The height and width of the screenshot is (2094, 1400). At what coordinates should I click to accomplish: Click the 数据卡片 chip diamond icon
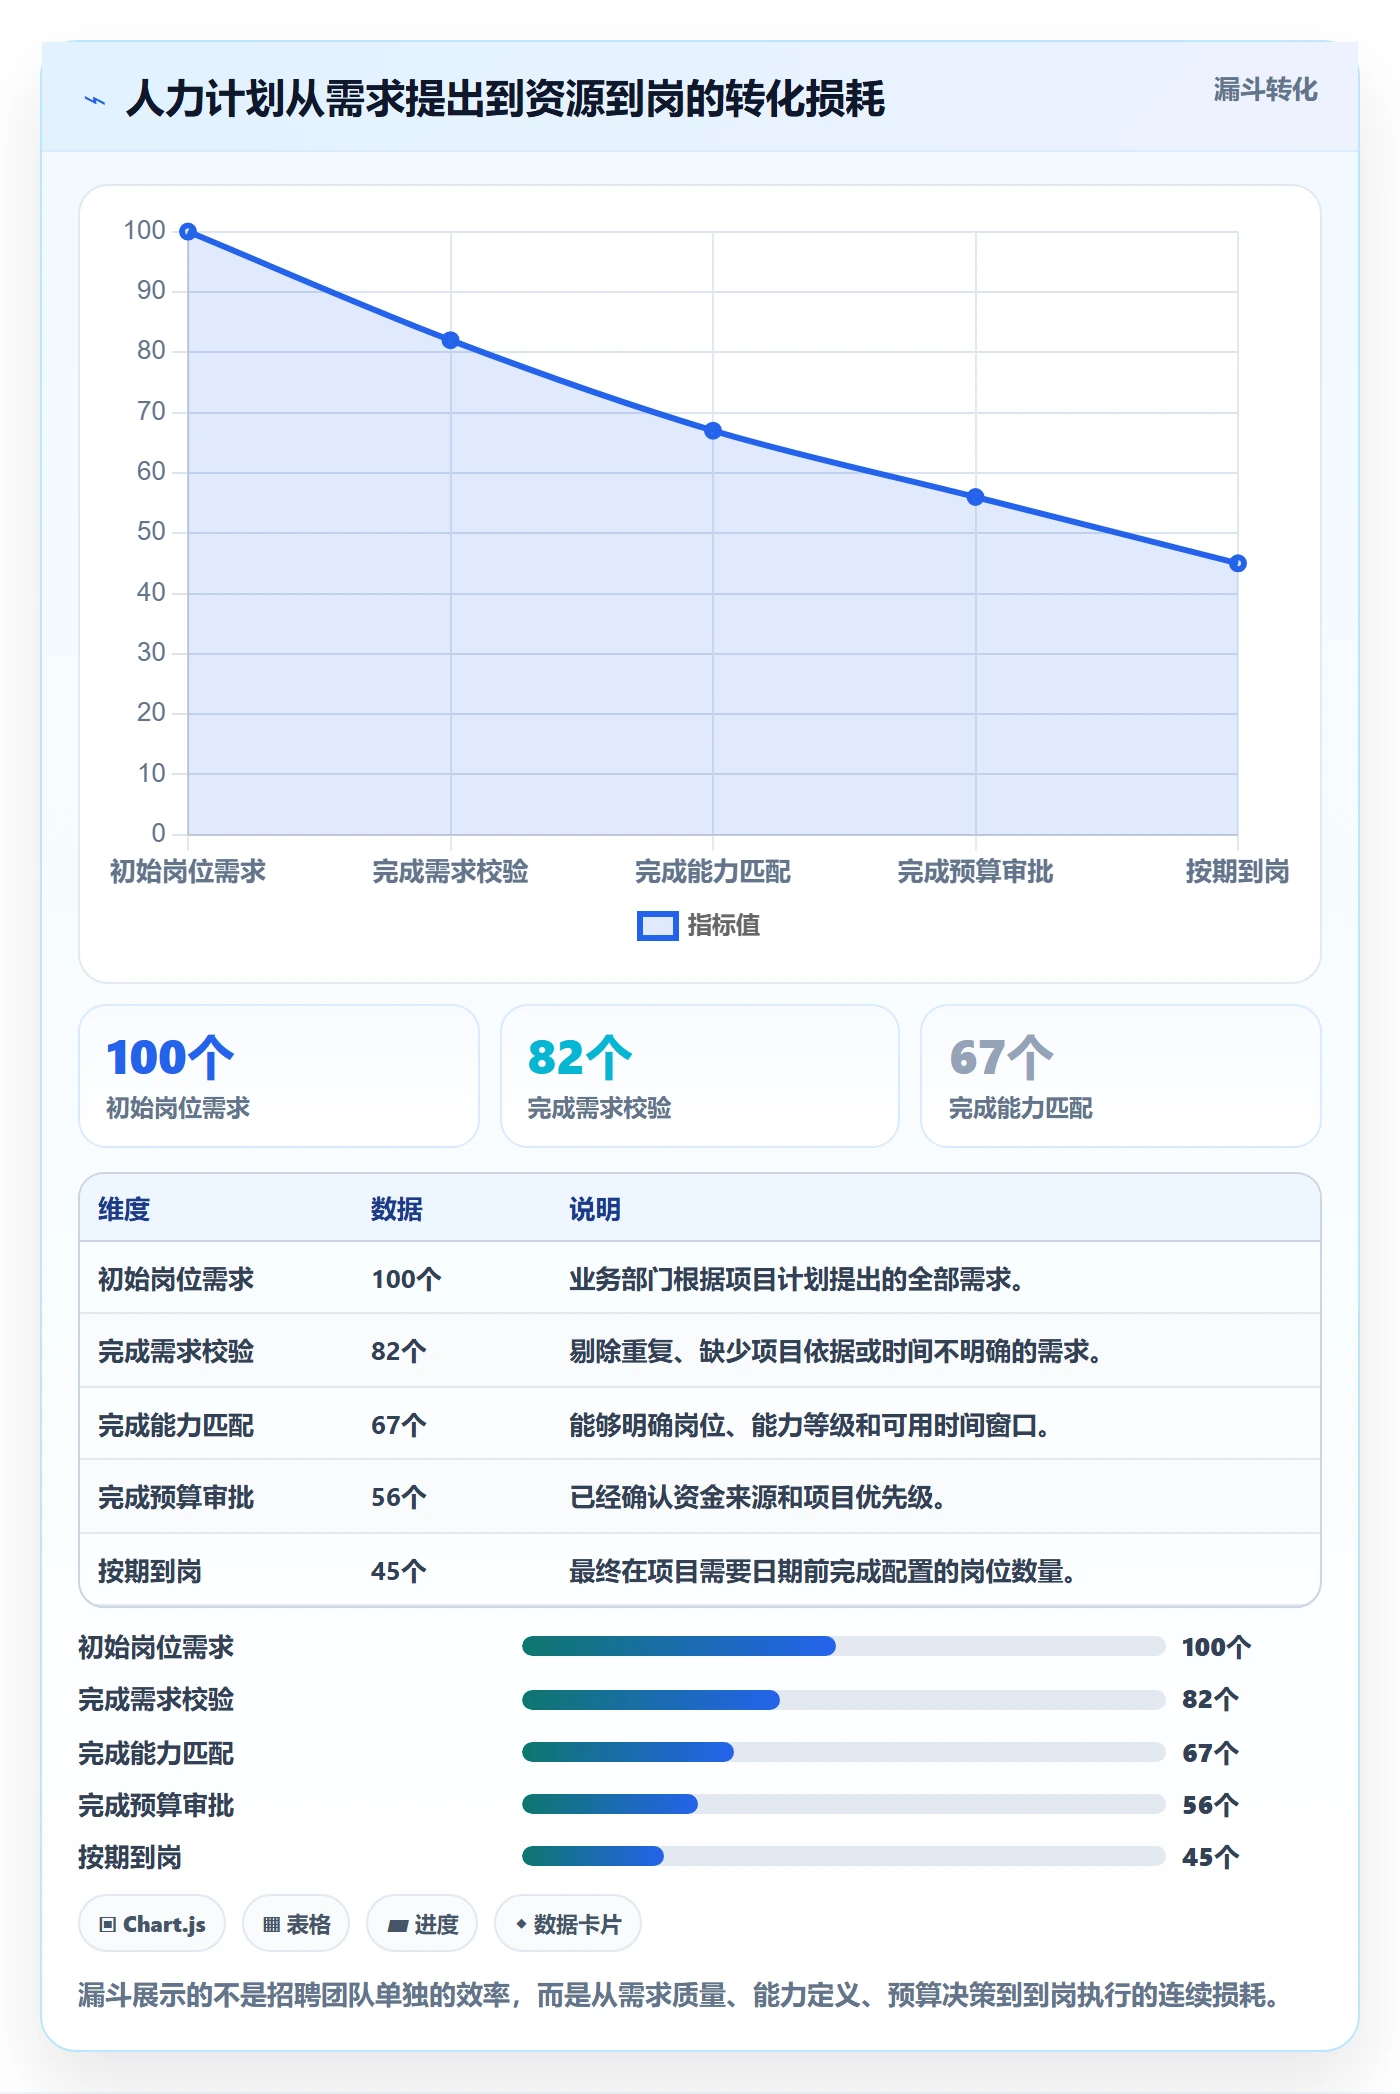[x=521, y=1924]
